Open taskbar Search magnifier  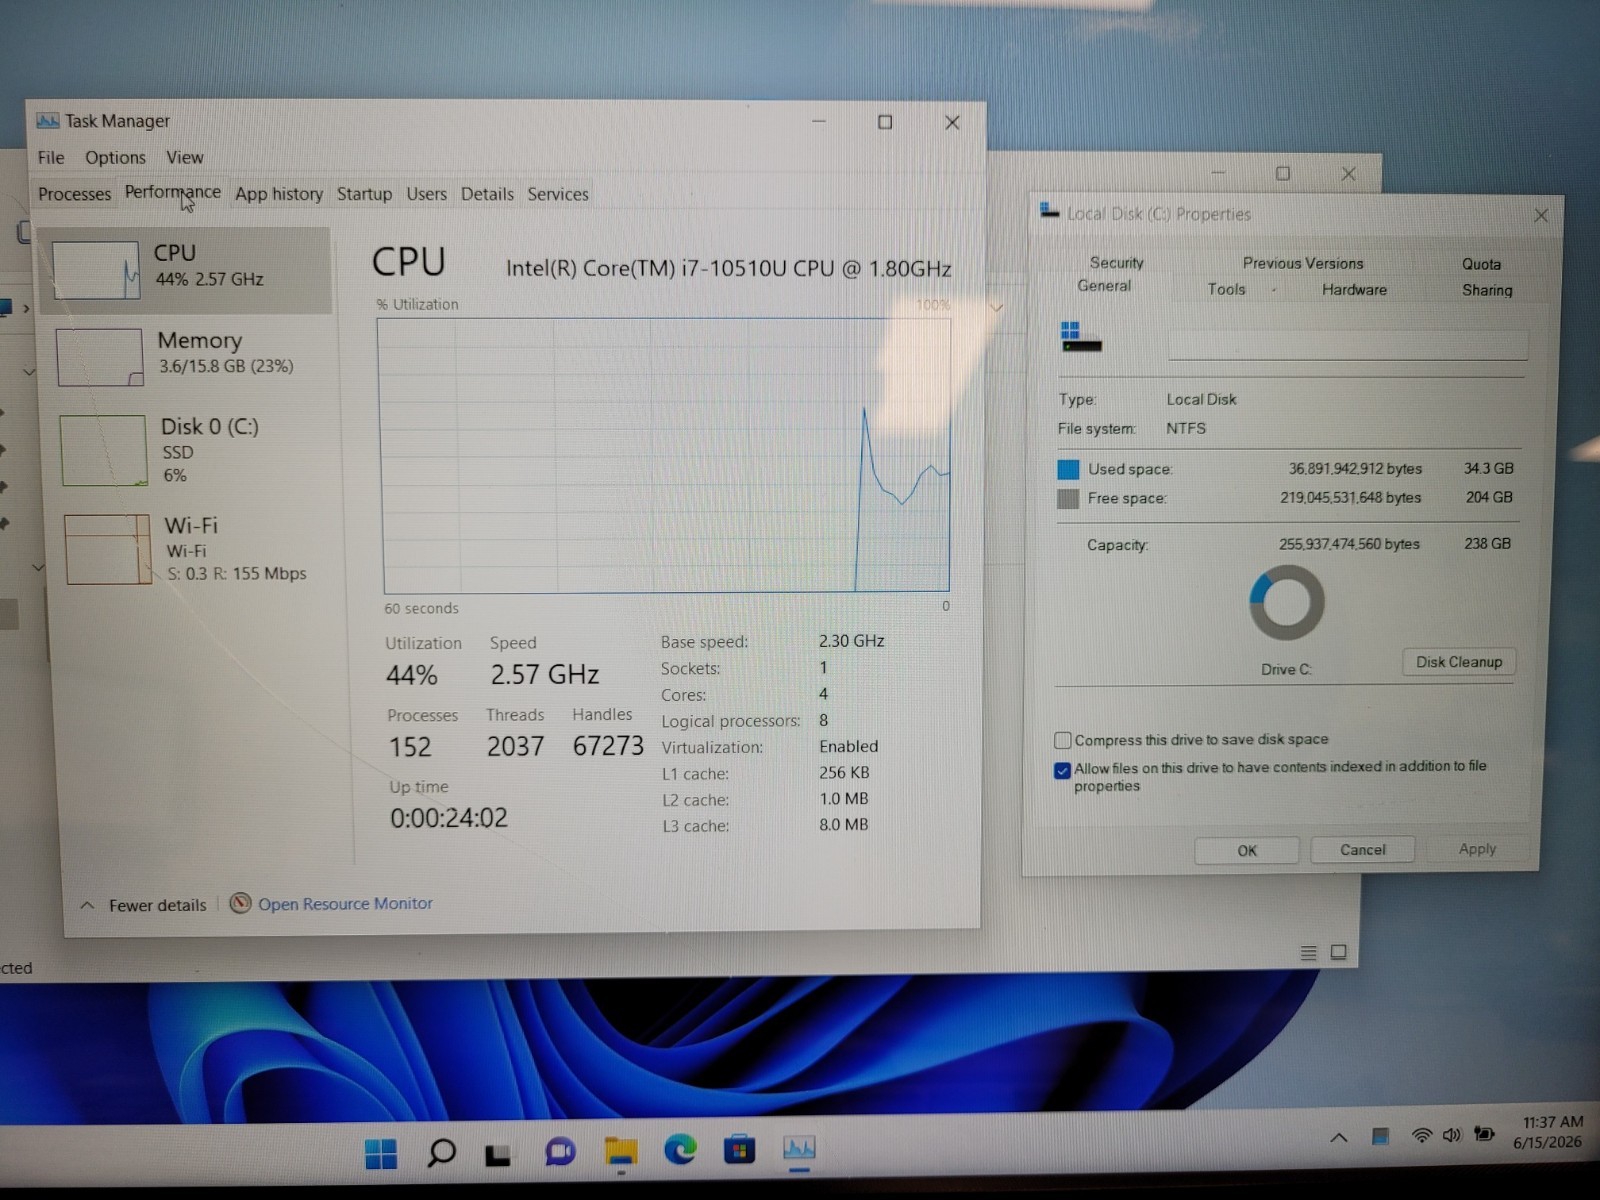click(441, 1153)
